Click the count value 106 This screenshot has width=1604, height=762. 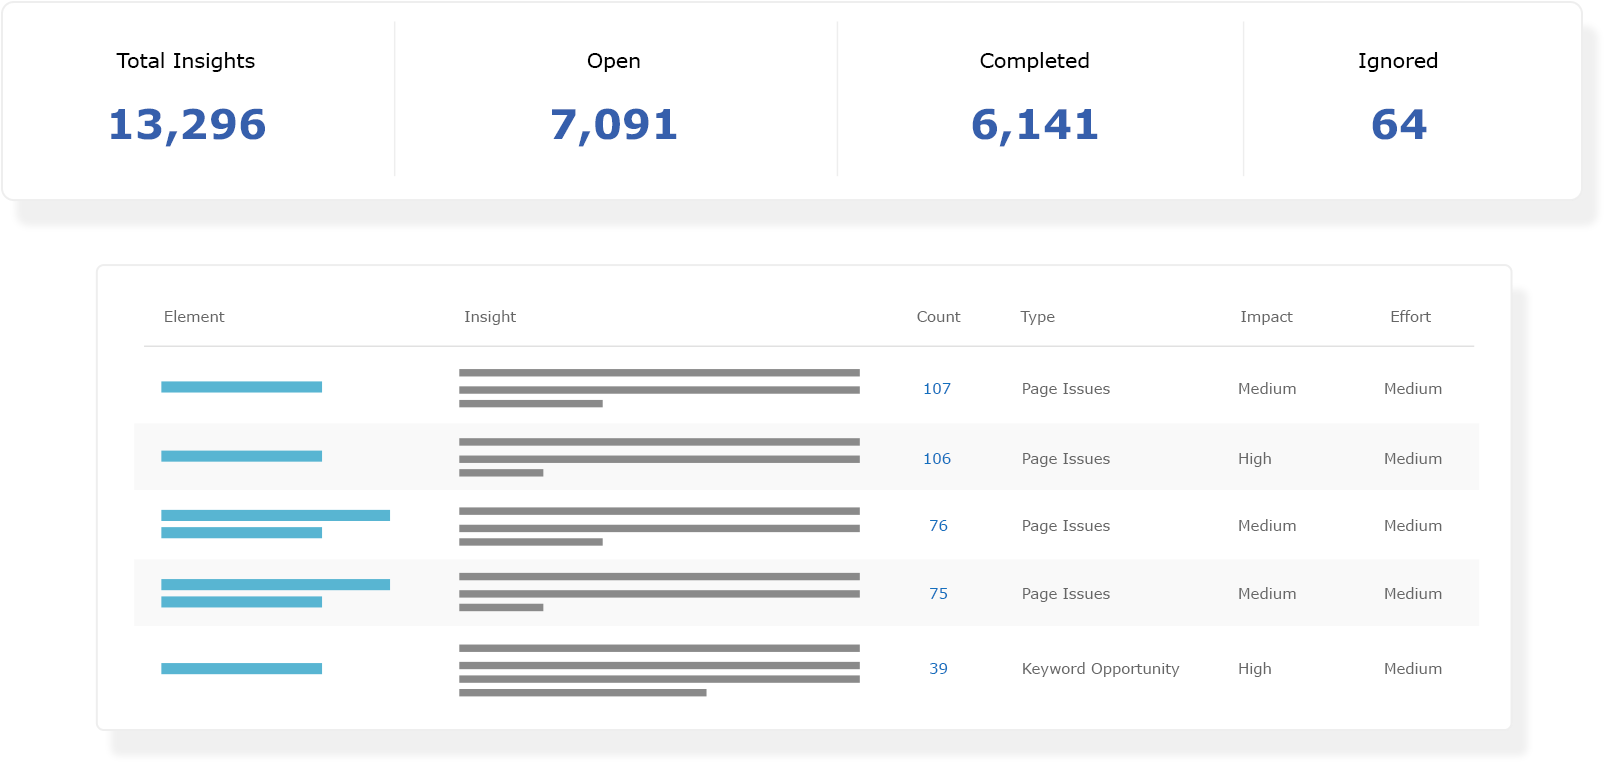point(937,459)
